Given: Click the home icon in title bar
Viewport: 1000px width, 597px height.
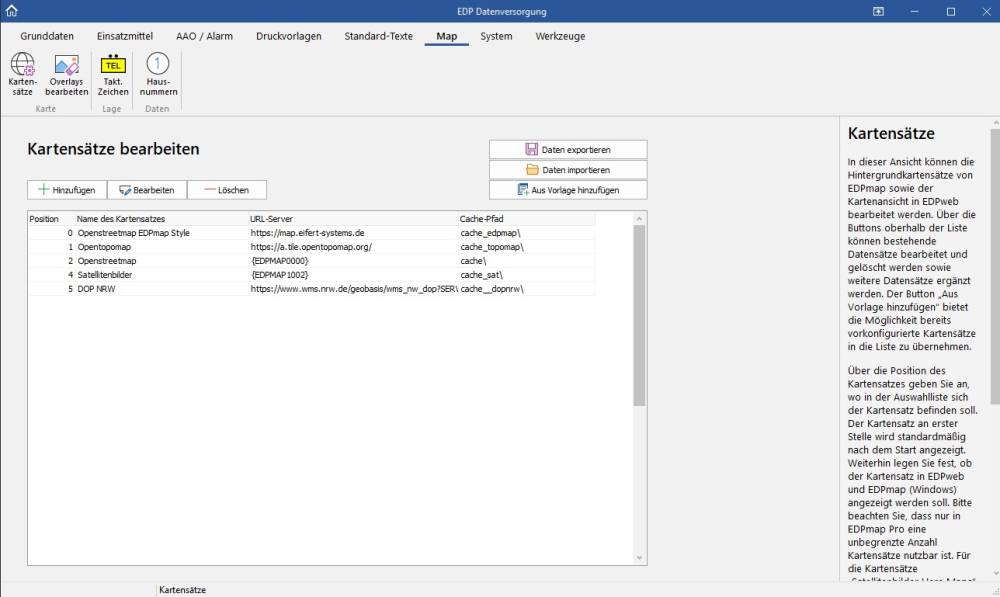Looking at the screenshot, I should coord(11,11).
